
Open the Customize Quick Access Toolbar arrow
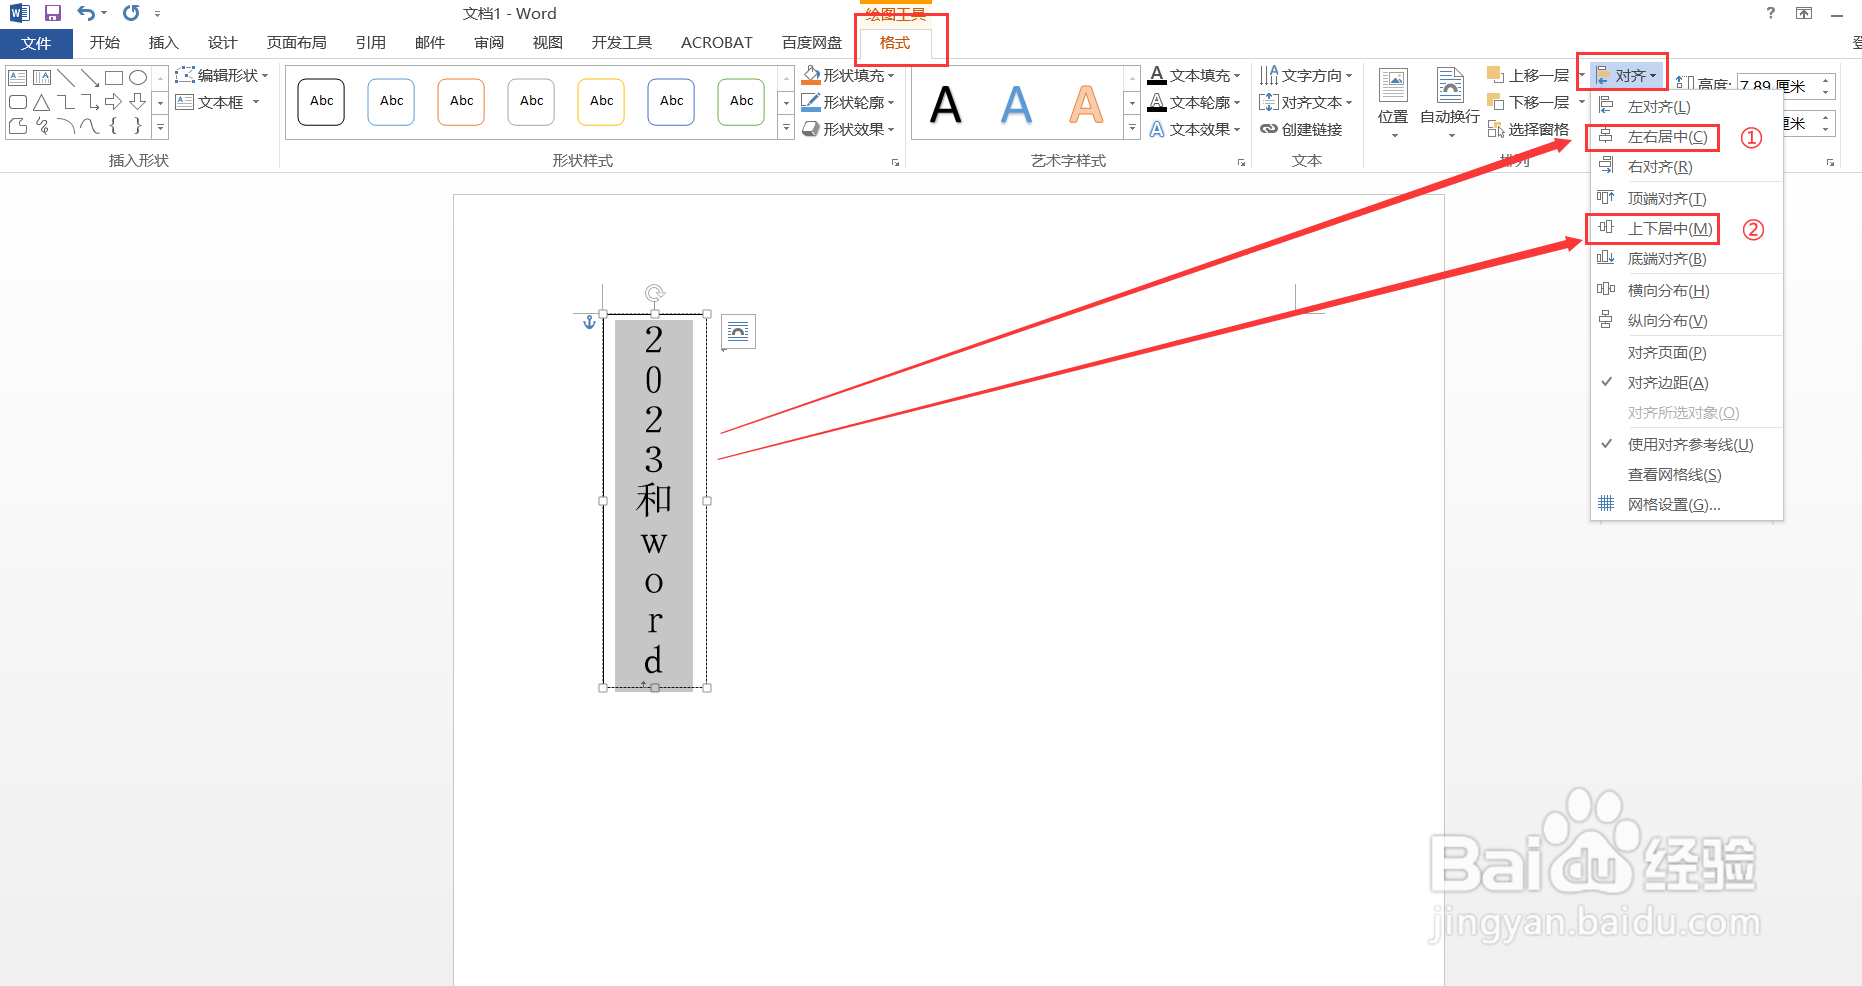pyautogui.click(x=158, y=14)
